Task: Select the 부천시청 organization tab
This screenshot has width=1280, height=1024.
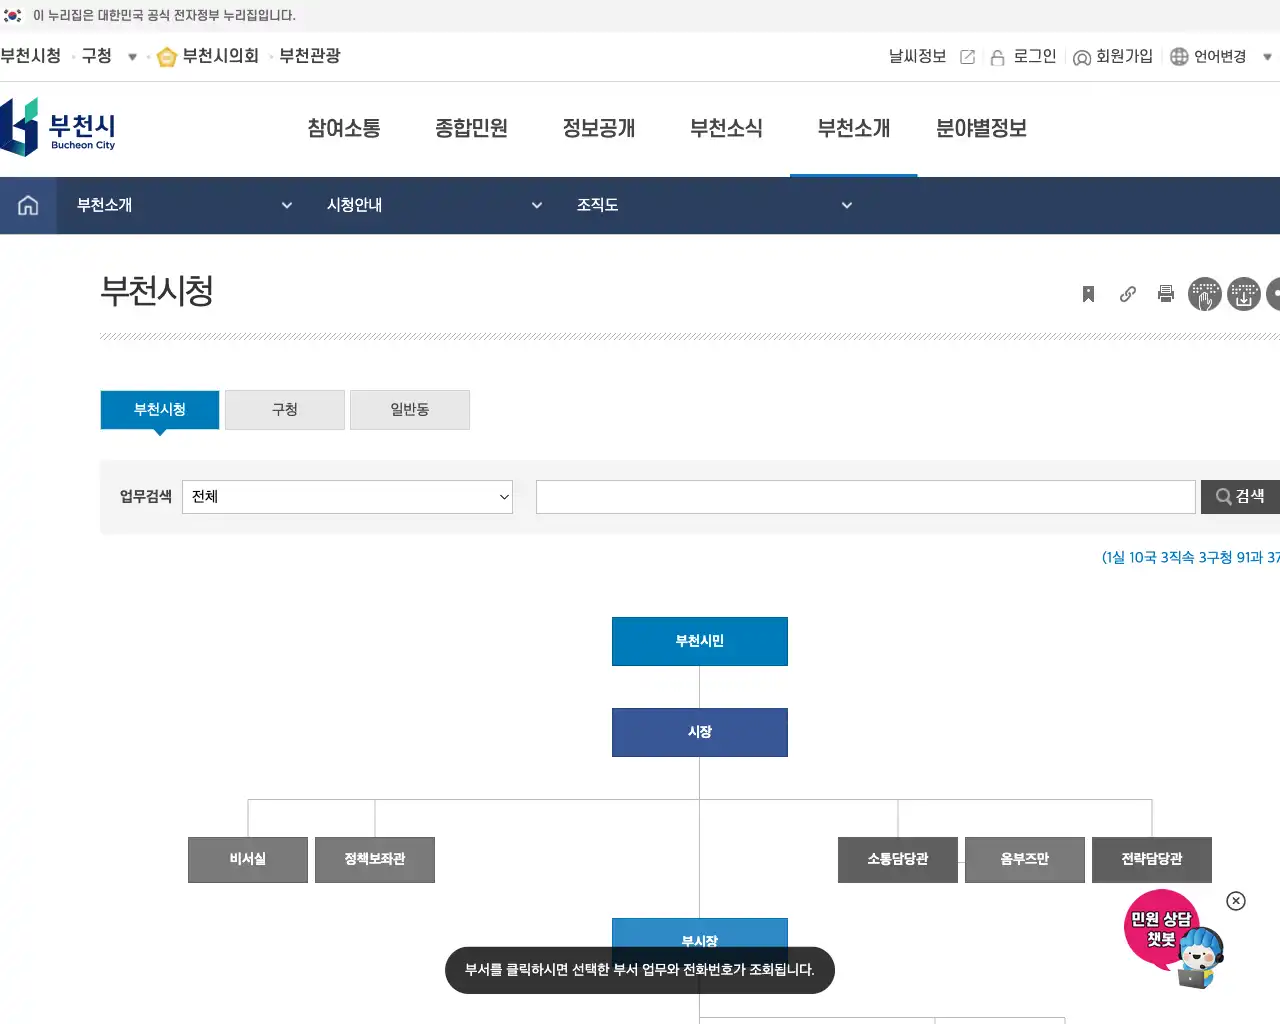Action: [x=160, y=410]
